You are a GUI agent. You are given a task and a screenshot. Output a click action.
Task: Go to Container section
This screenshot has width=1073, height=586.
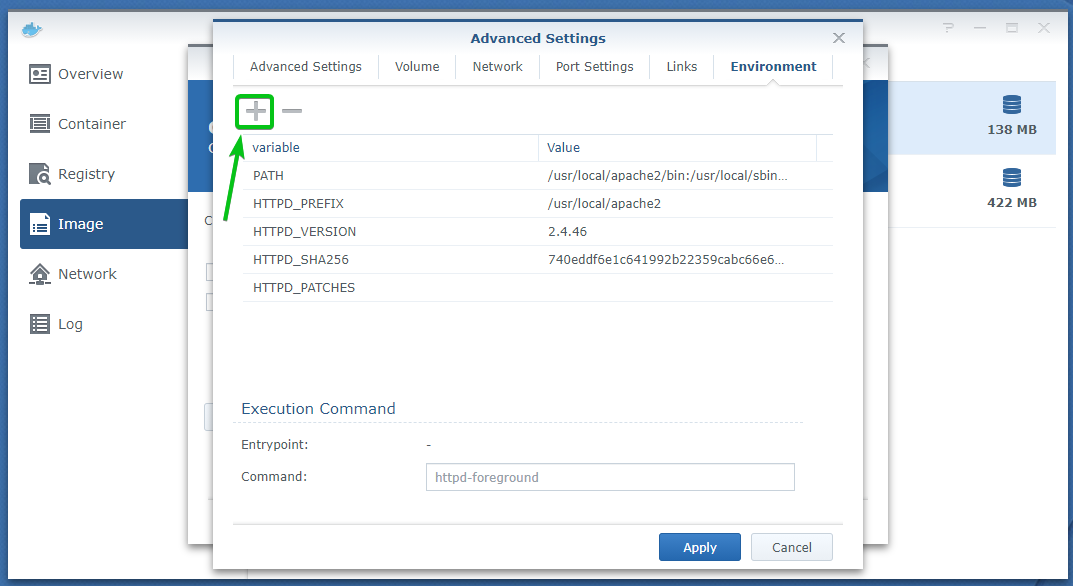coord(91,124)
